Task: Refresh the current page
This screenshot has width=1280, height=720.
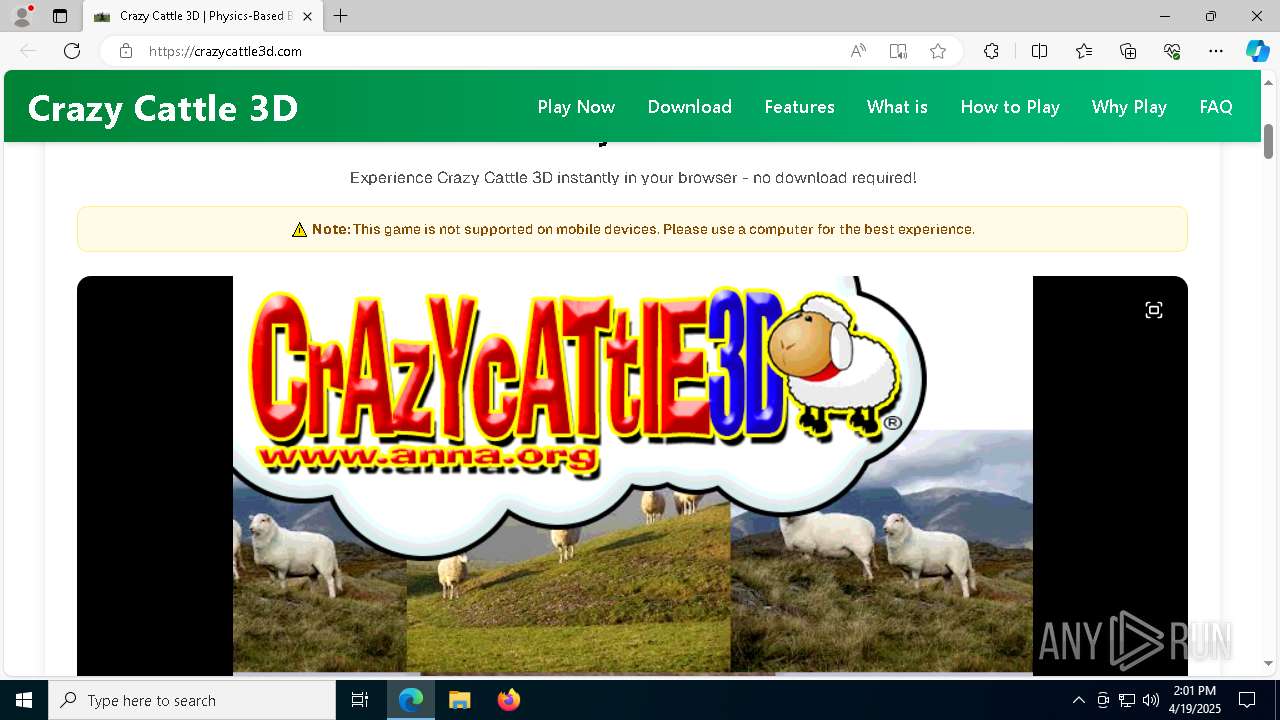Action: tap(72, 51)
